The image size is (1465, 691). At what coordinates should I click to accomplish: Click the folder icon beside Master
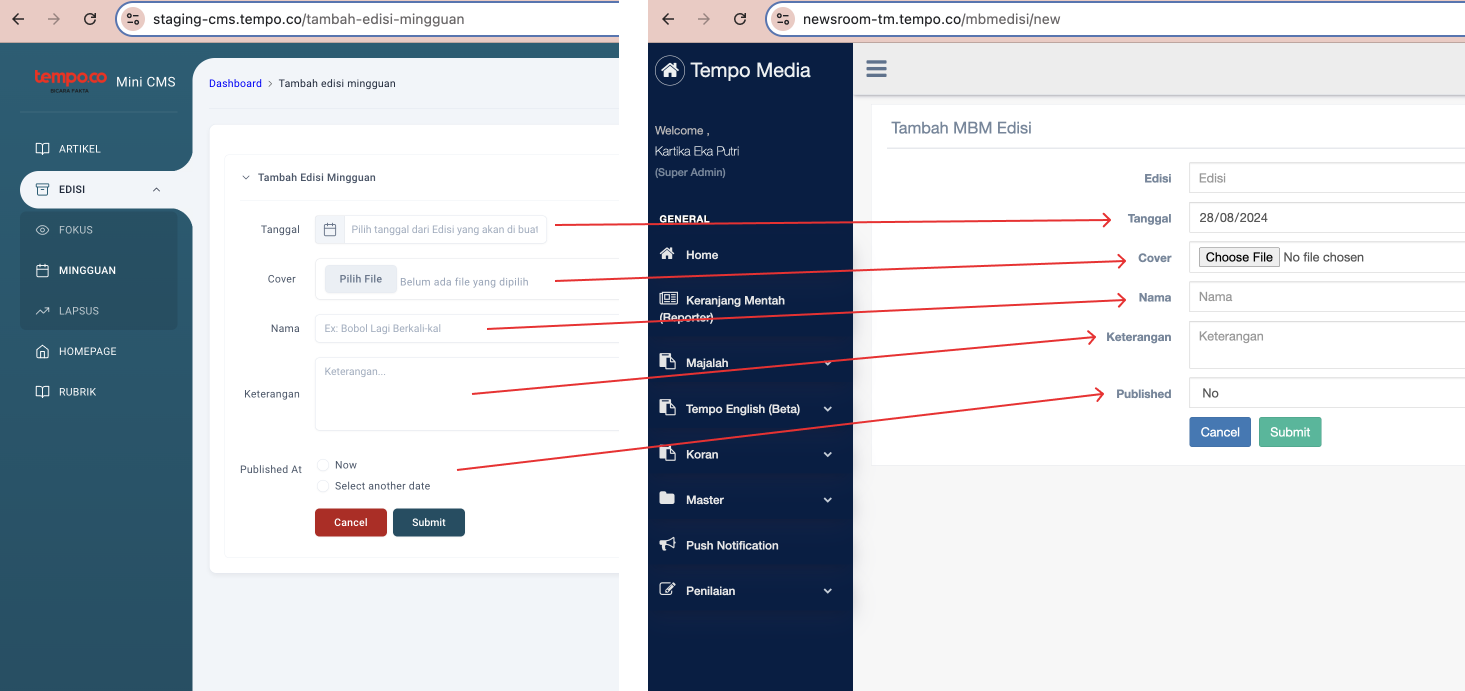coord(667,498)
